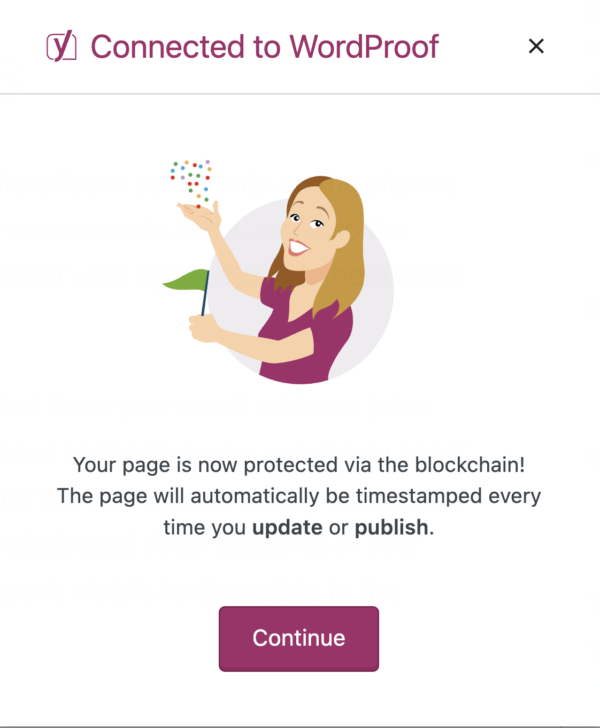Click the hand holding the flag pole
Image resolution: width=600 pixels, height=728 pixels.
click(204, 326)
